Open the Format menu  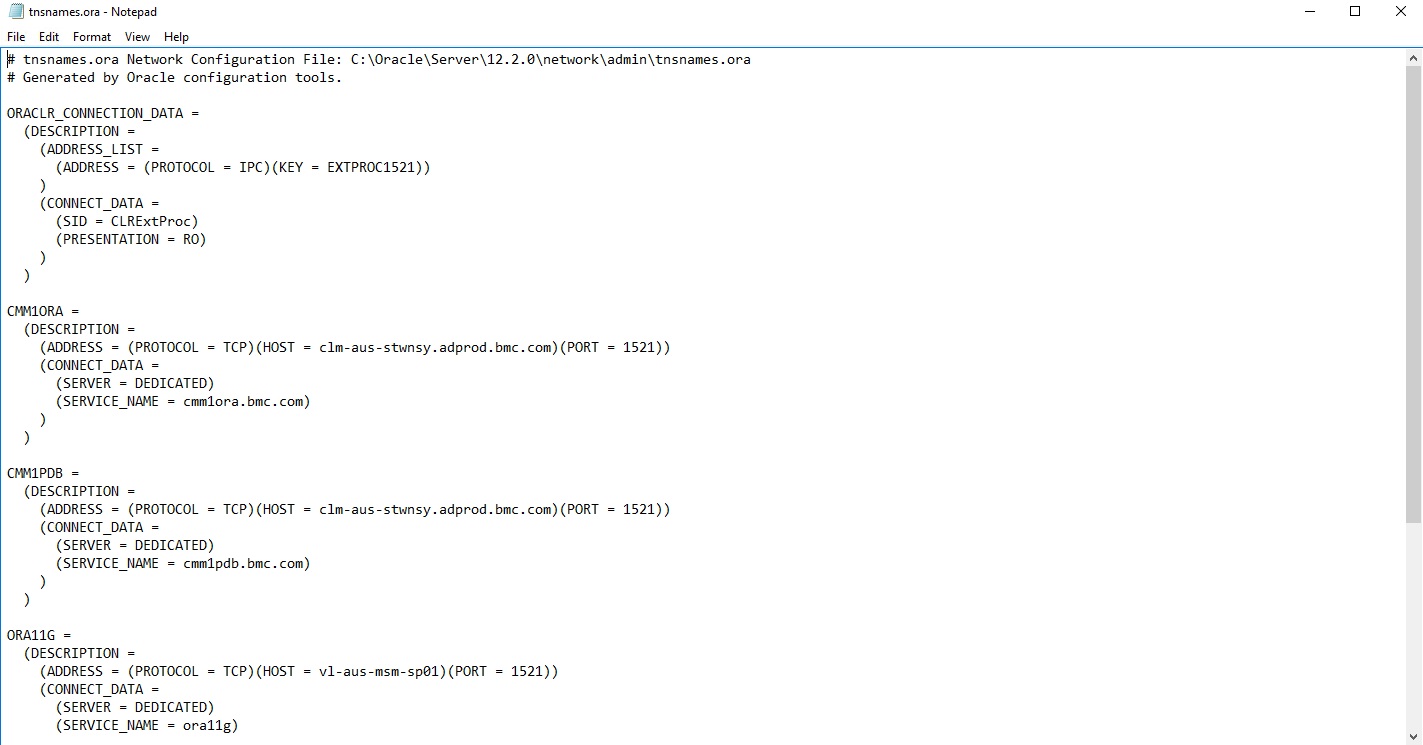click(x=92, y=37)
